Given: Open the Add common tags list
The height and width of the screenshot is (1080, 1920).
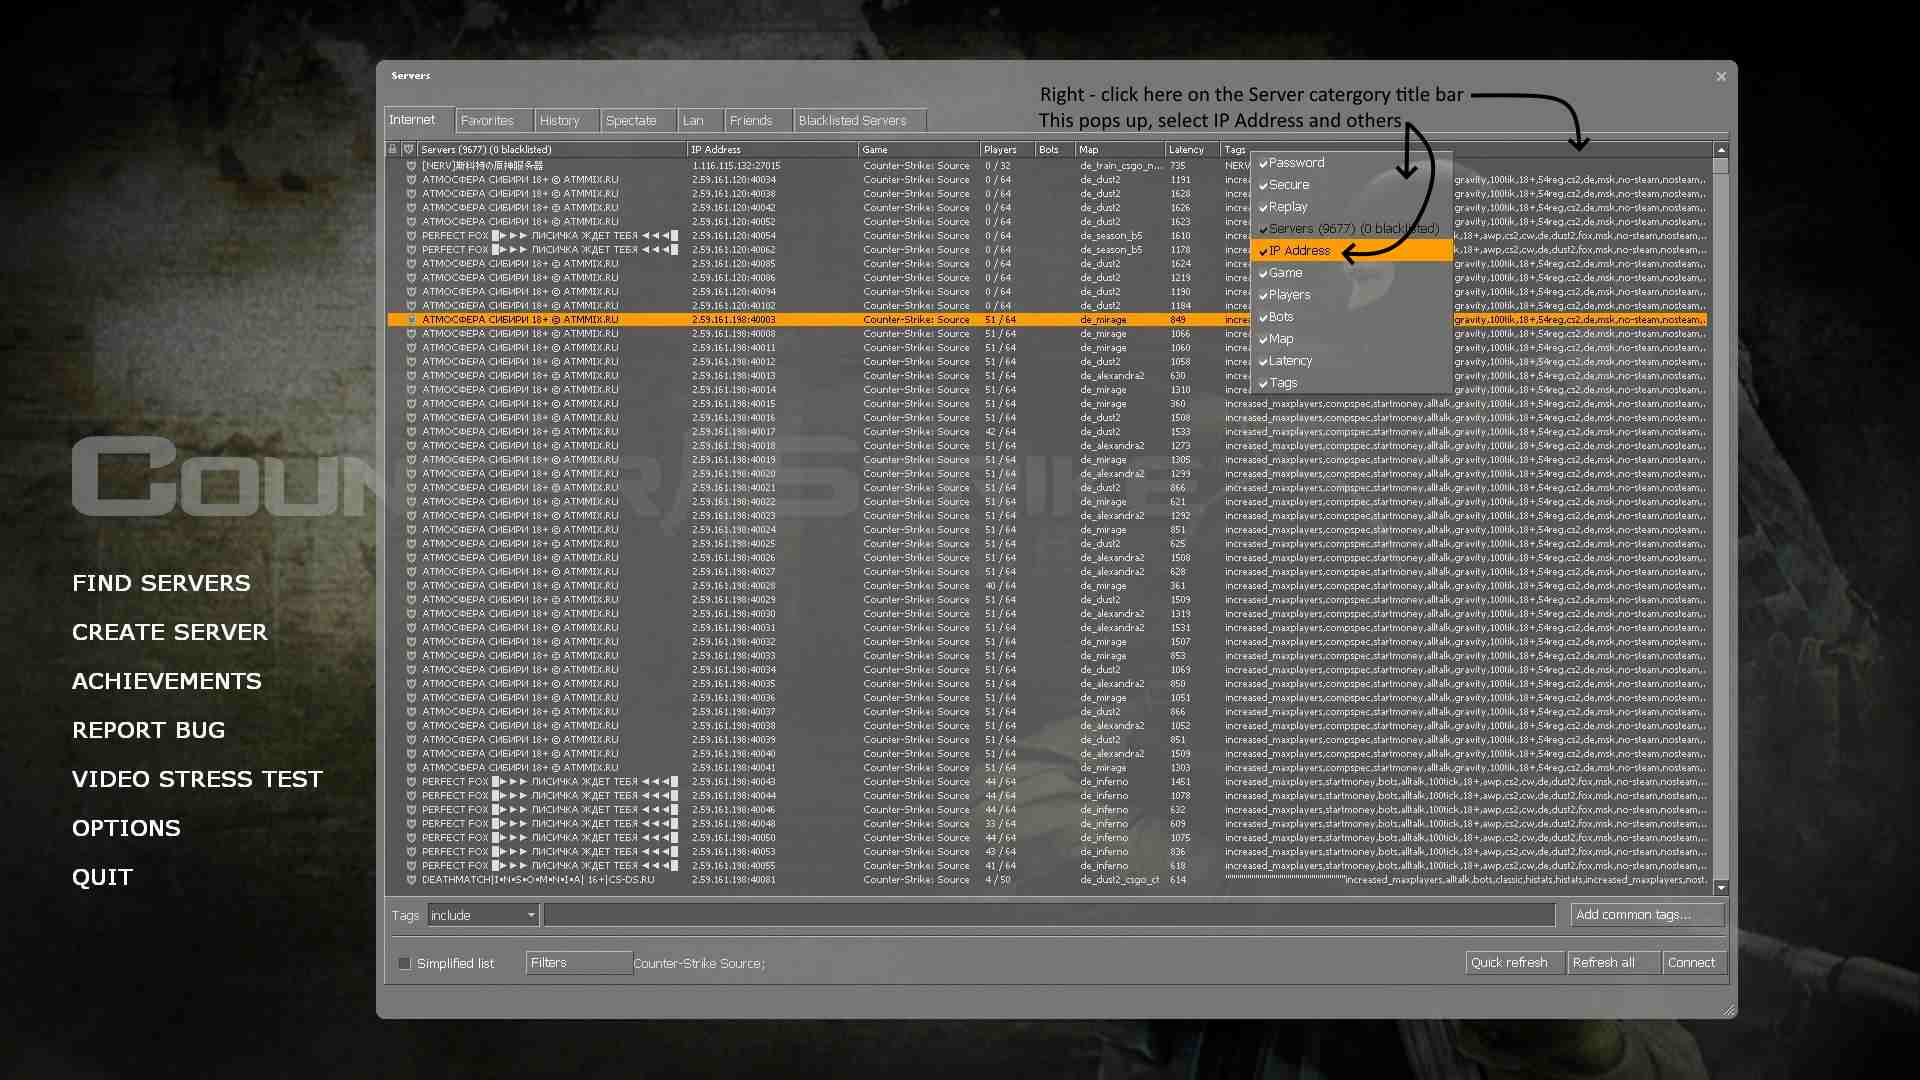Looking at the screenshot, I should (1646, 915).
